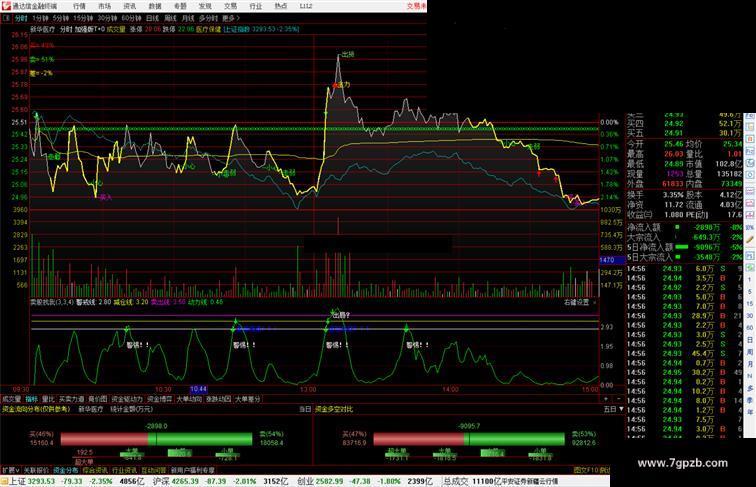Open the 资讯 menu
This screenshot has width=756, height=487.
click(x=129, y=6)
